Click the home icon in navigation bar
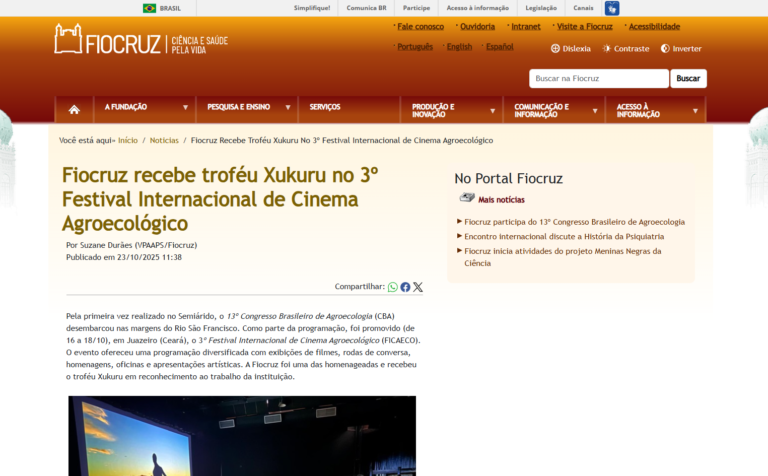 [74, 109]
